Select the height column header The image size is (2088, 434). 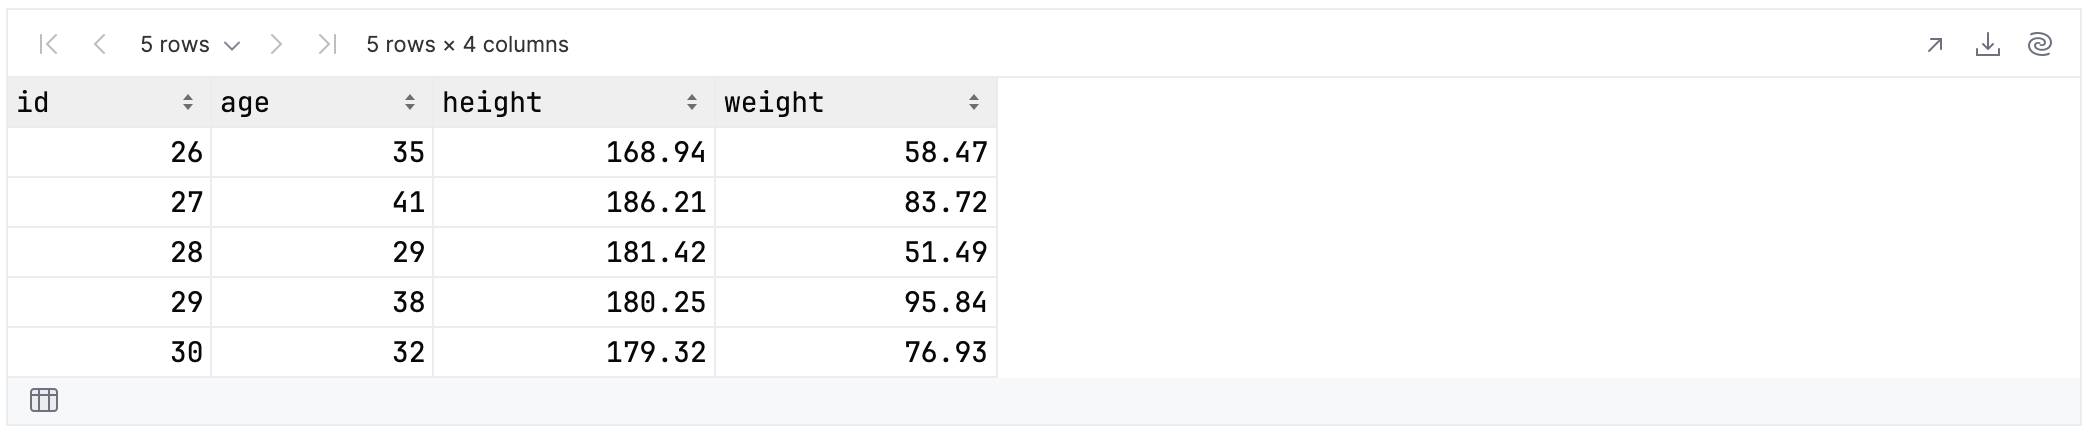[574, 102]
